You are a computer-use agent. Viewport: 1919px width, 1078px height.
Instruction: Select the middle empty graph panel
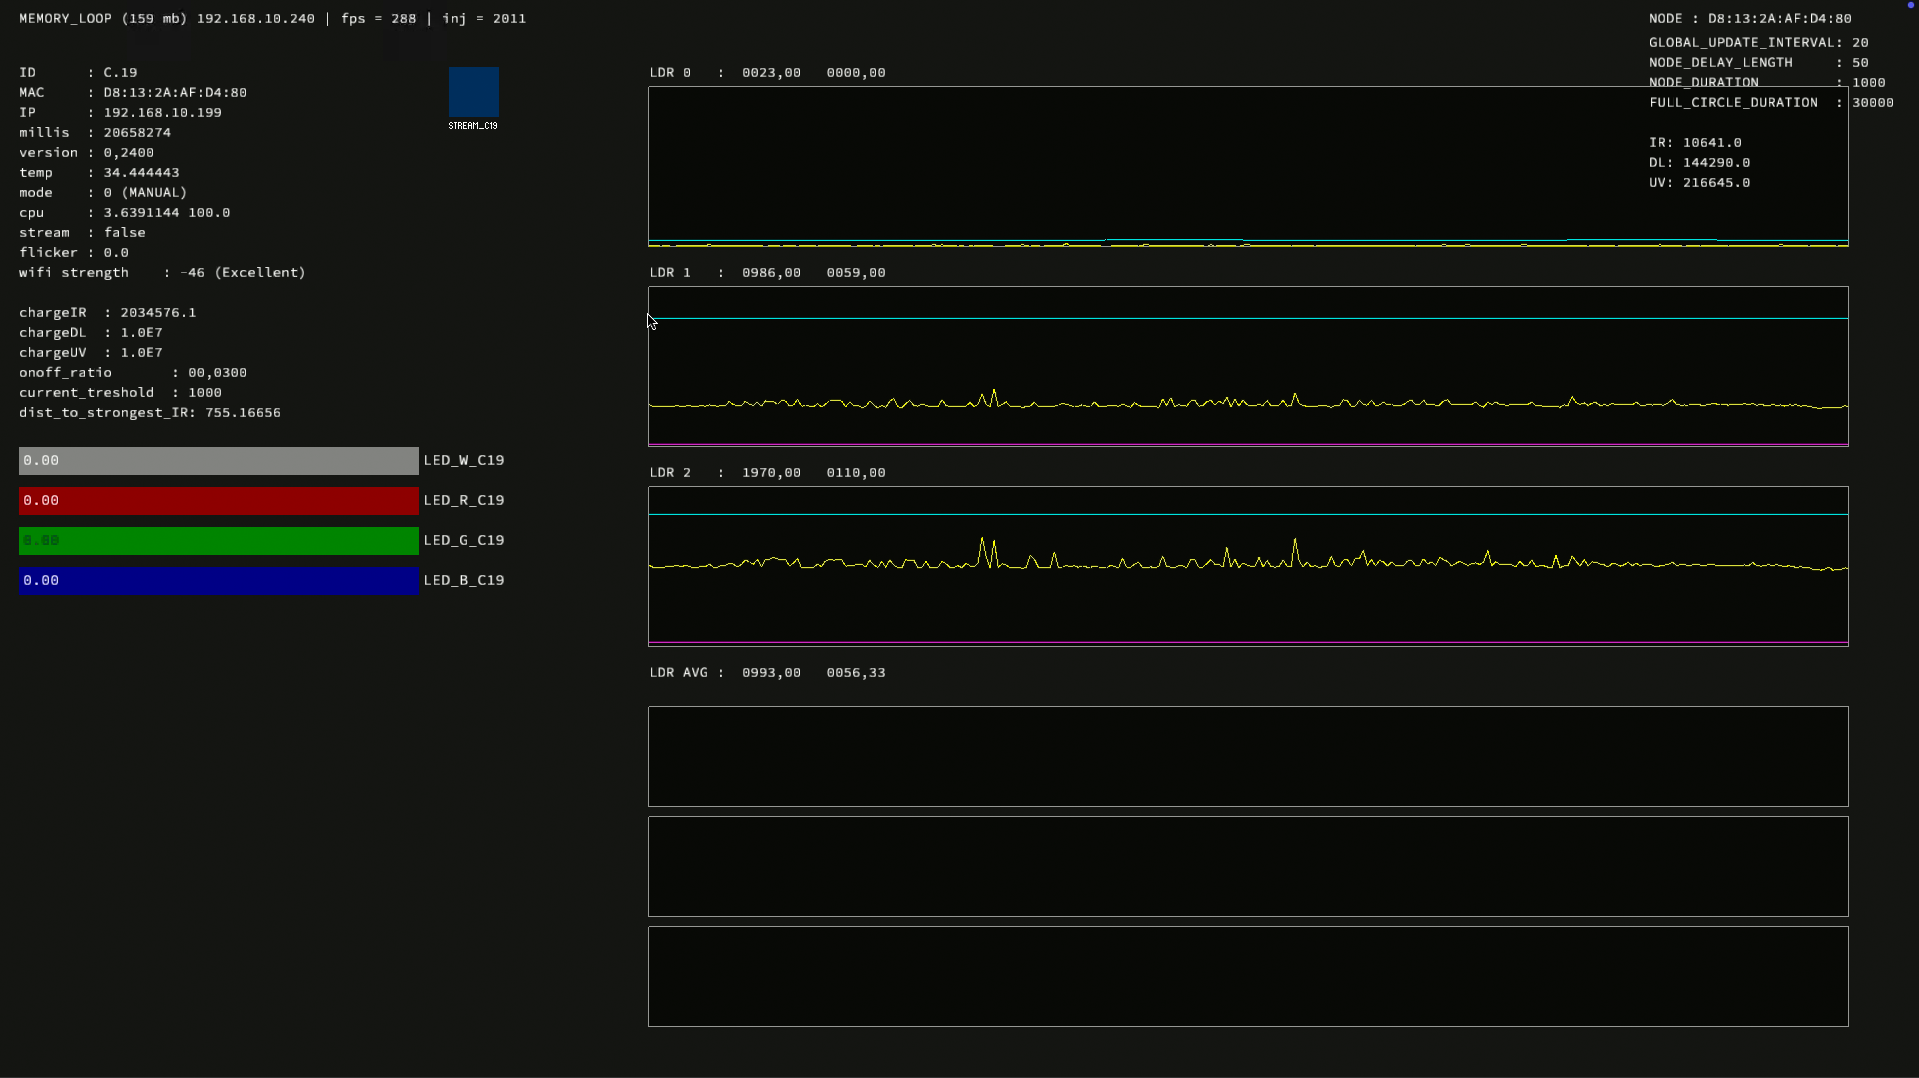tap(1247, 867)
